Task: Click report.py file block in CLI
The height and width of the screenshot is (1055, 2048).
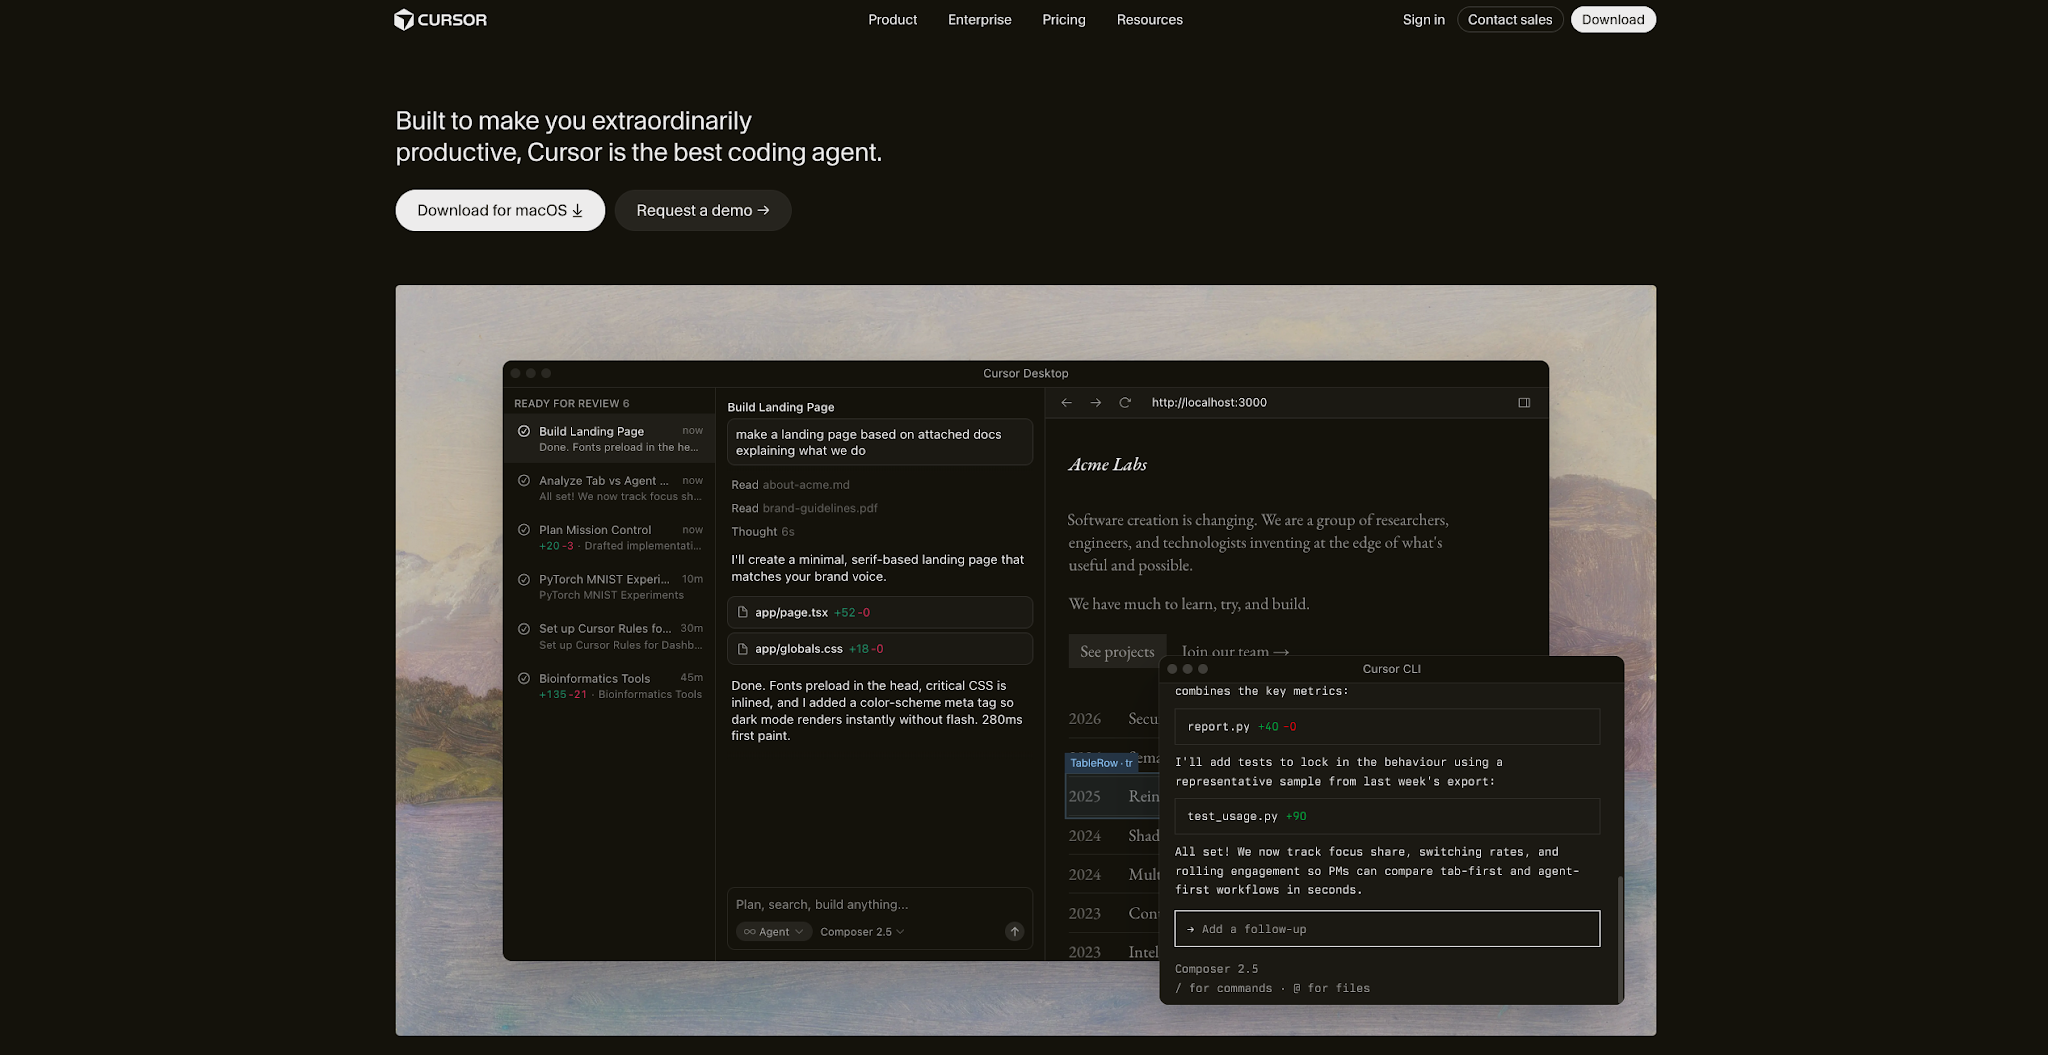Action: click(x=1386, y=727)
